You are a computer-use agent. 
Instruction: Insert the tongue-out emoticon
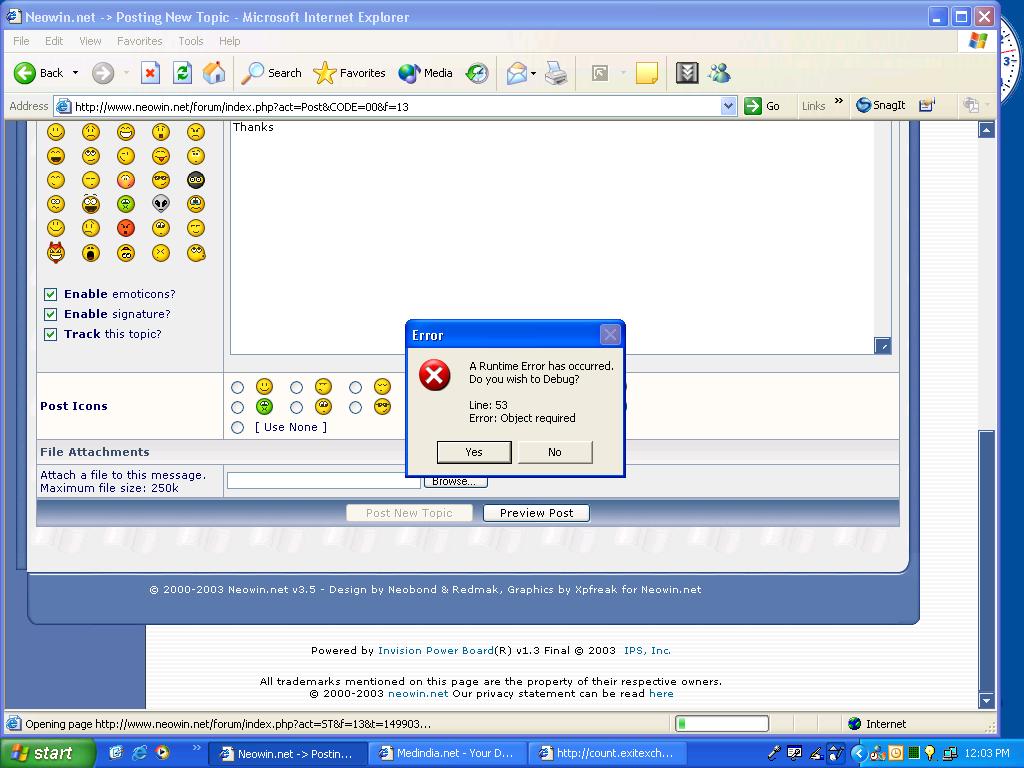161,156
